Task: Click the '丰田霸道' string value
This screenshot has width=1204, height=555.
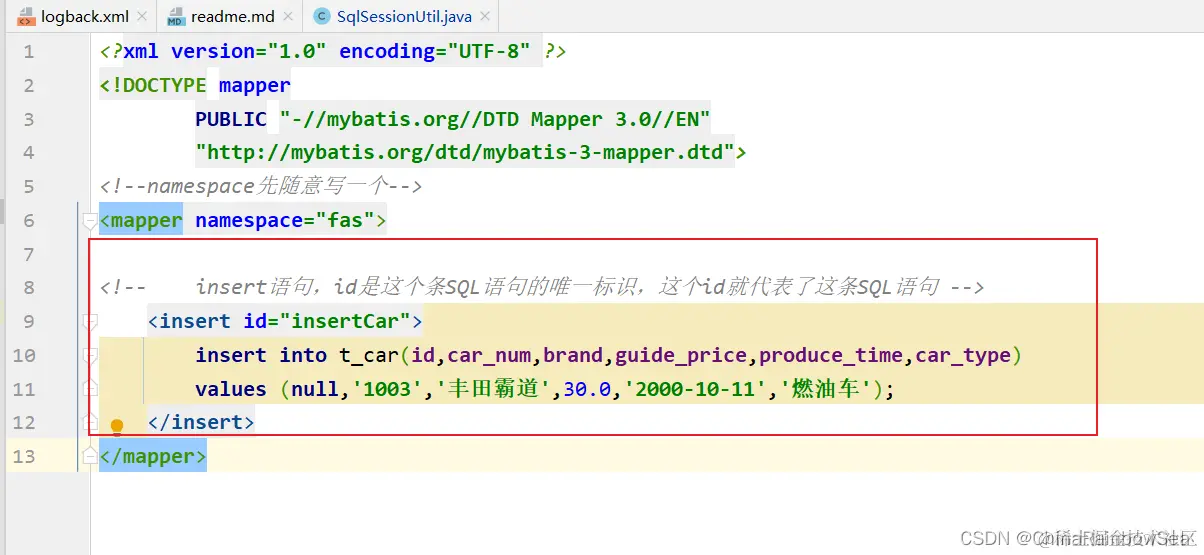Action: click(493, 389)
